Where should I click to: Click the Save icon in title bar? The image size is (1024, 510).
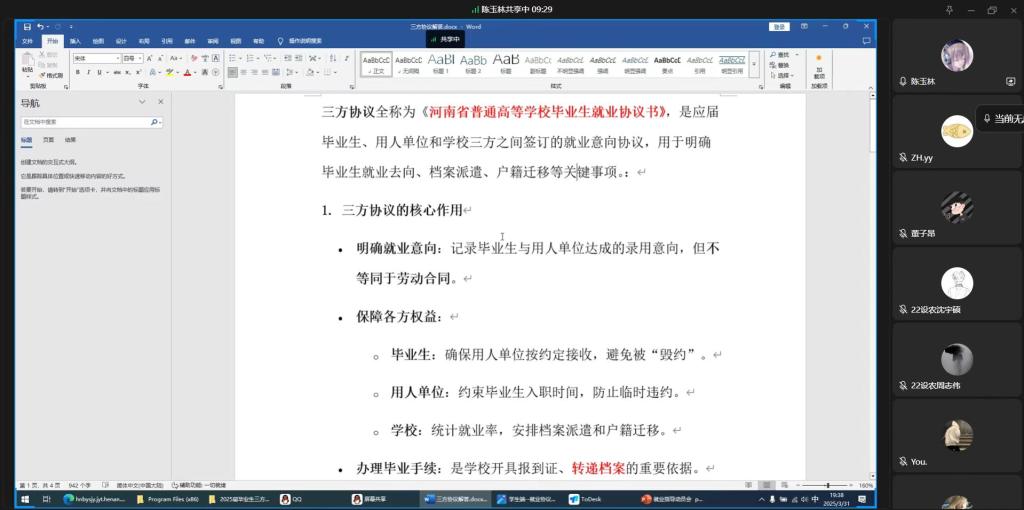[x=26, y=26]
